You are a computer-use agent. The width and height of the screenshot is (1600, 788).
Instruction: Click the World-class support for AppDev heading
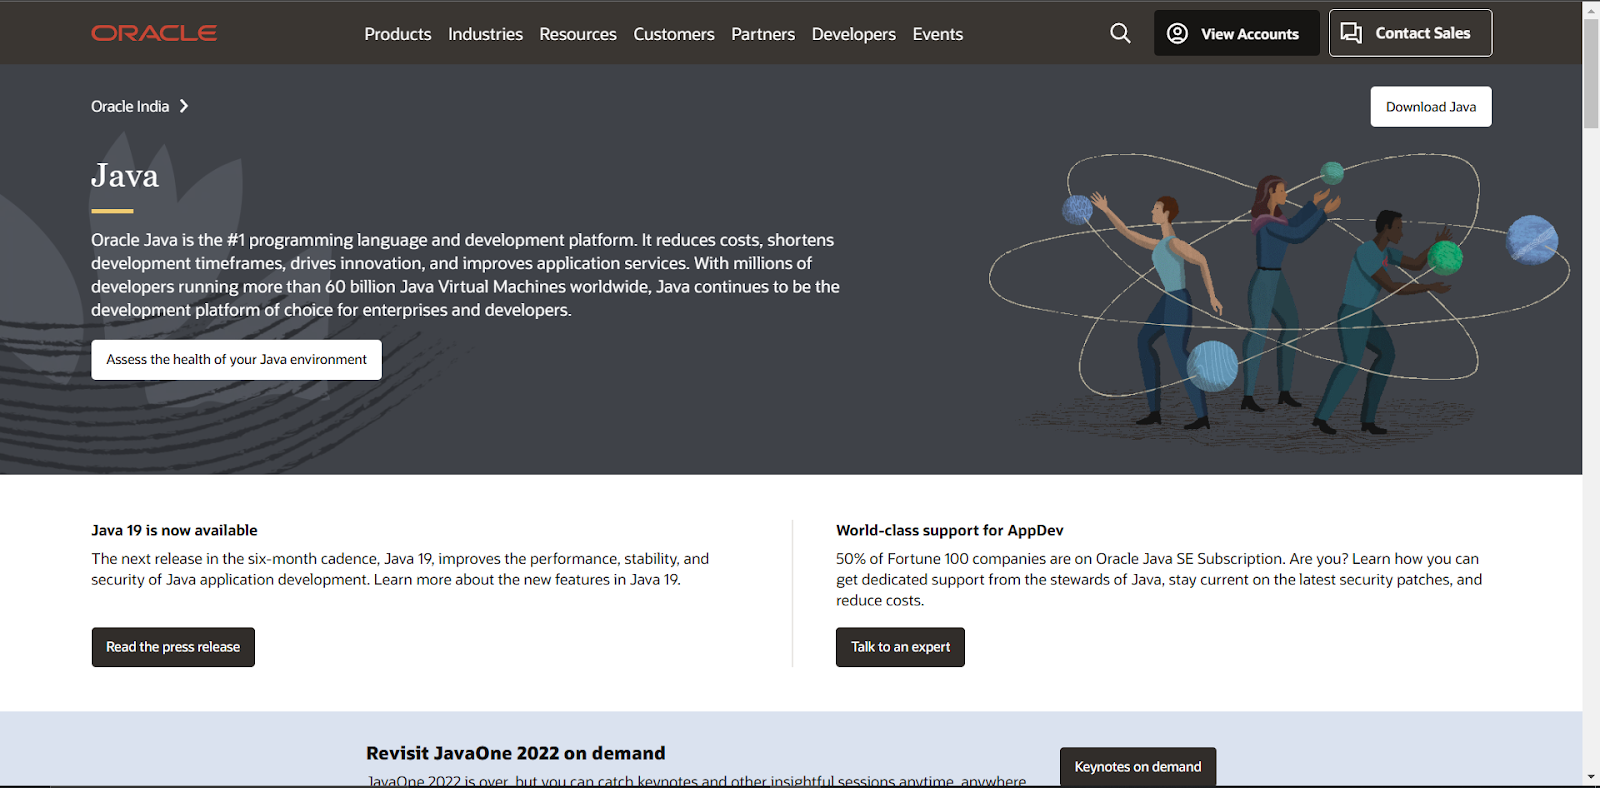click(949, 530)
